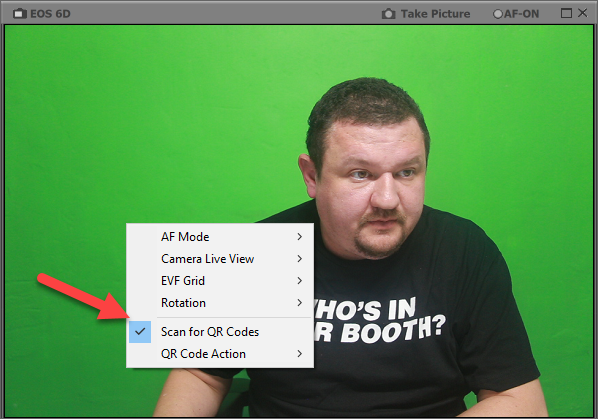598x419 pixels.
Task: Open the QR Code Action submenu chevron
Action: [300, 354]
